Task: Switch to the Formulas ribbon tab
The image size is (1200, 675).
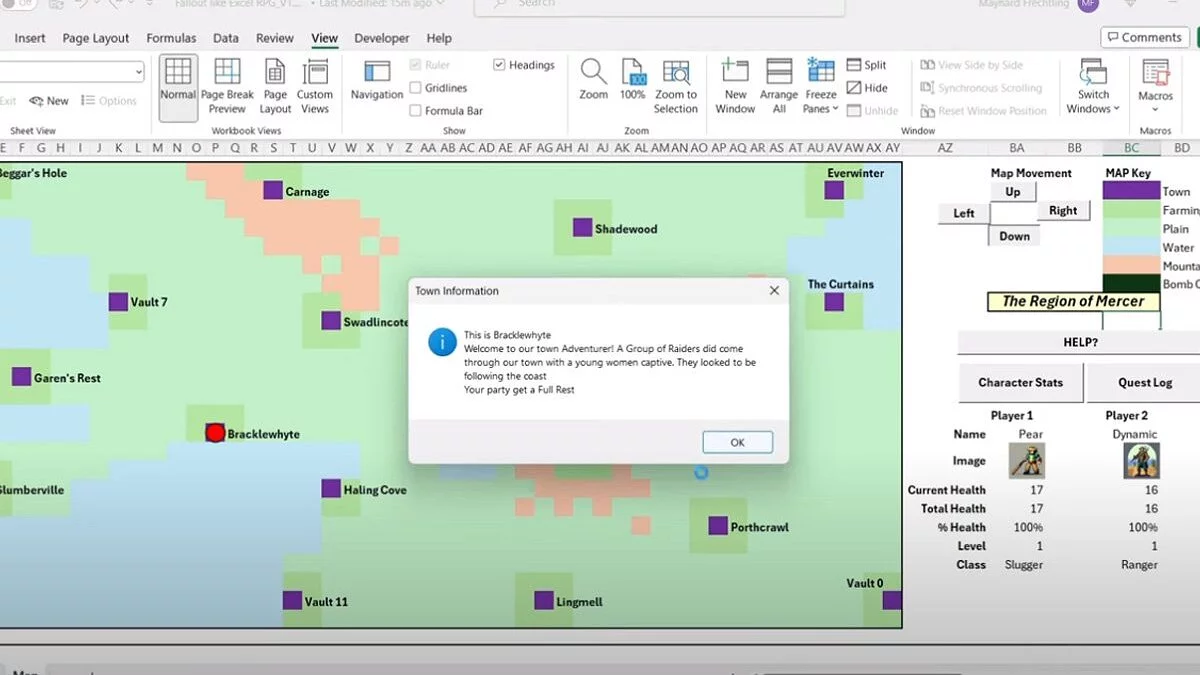Action: [x=171, y=38]
